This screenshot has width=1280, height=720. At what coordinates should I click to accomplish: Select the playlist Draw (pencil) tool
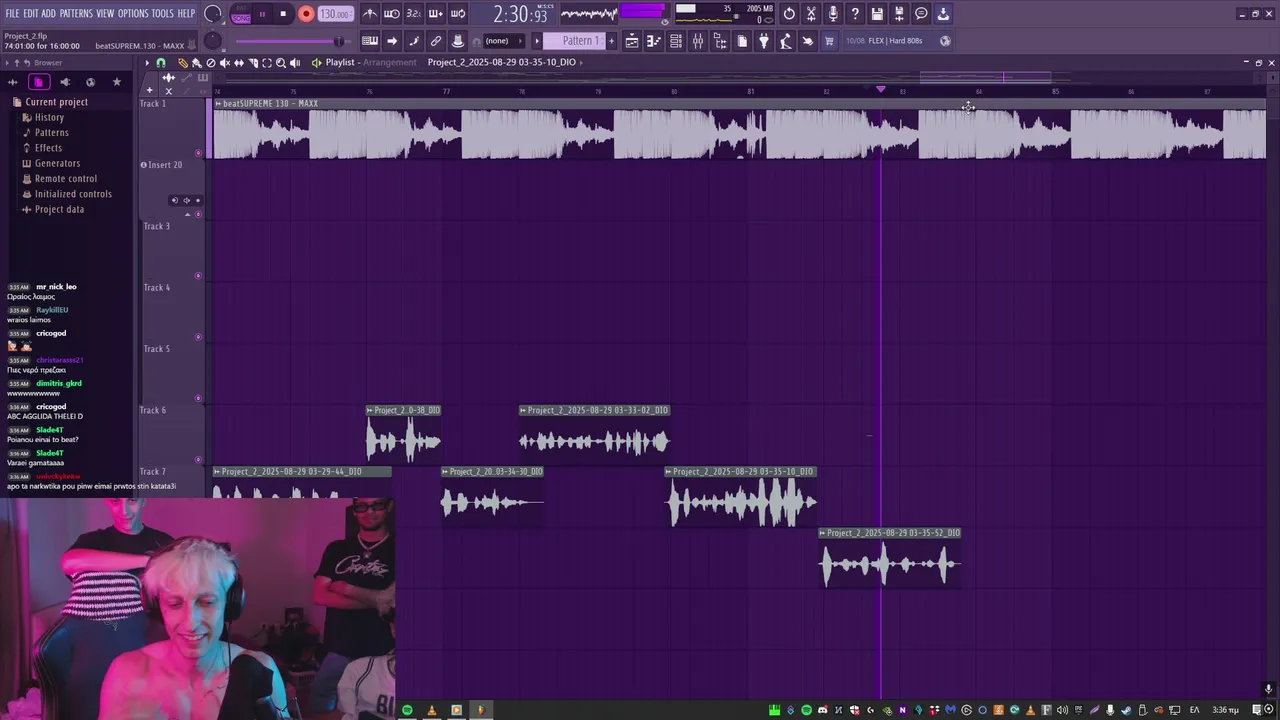point(183,62)
